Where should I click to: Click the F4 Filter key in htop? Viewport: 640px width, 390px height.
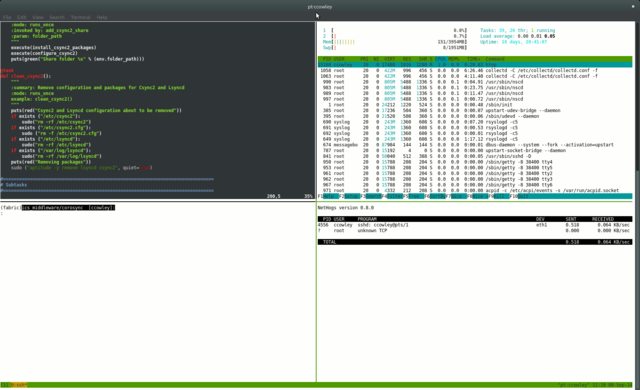point(392,196)
